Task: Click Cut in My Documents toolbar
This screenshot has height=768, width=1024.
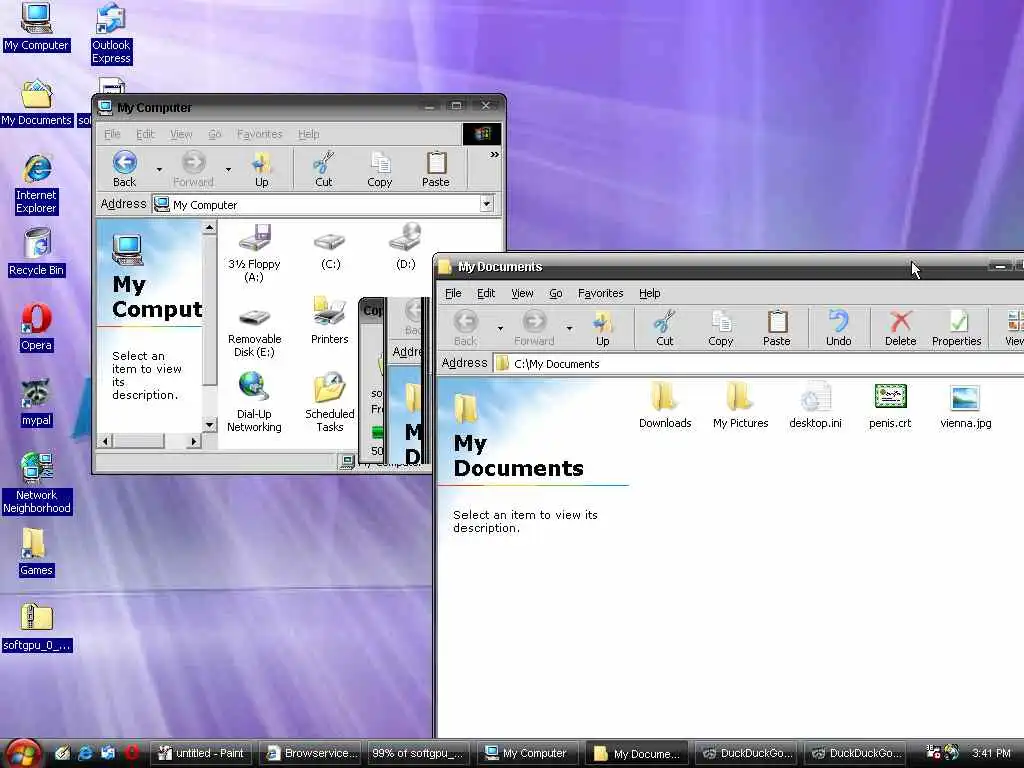Action: [665, 328]
